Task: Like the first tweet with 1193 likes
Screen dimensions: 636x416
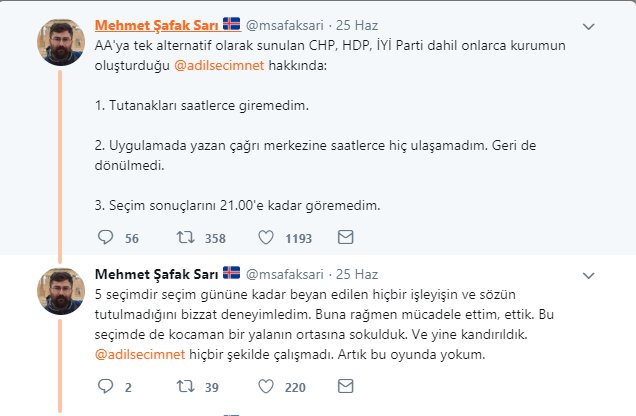Action: (267, 238)
